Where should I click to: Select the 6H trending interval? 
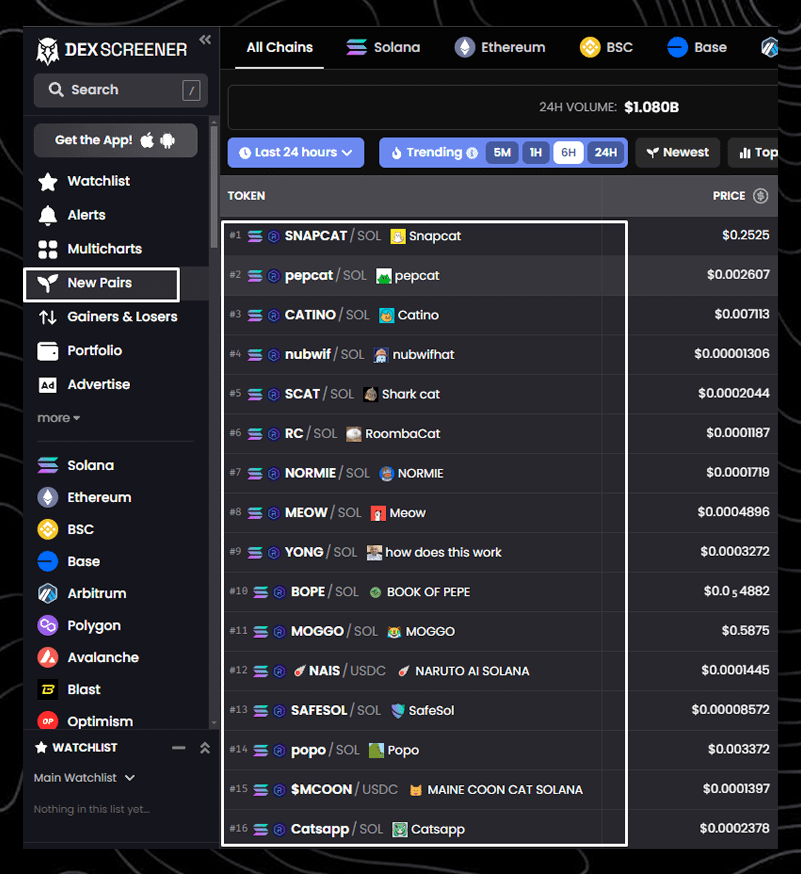[x=569, y=153]
